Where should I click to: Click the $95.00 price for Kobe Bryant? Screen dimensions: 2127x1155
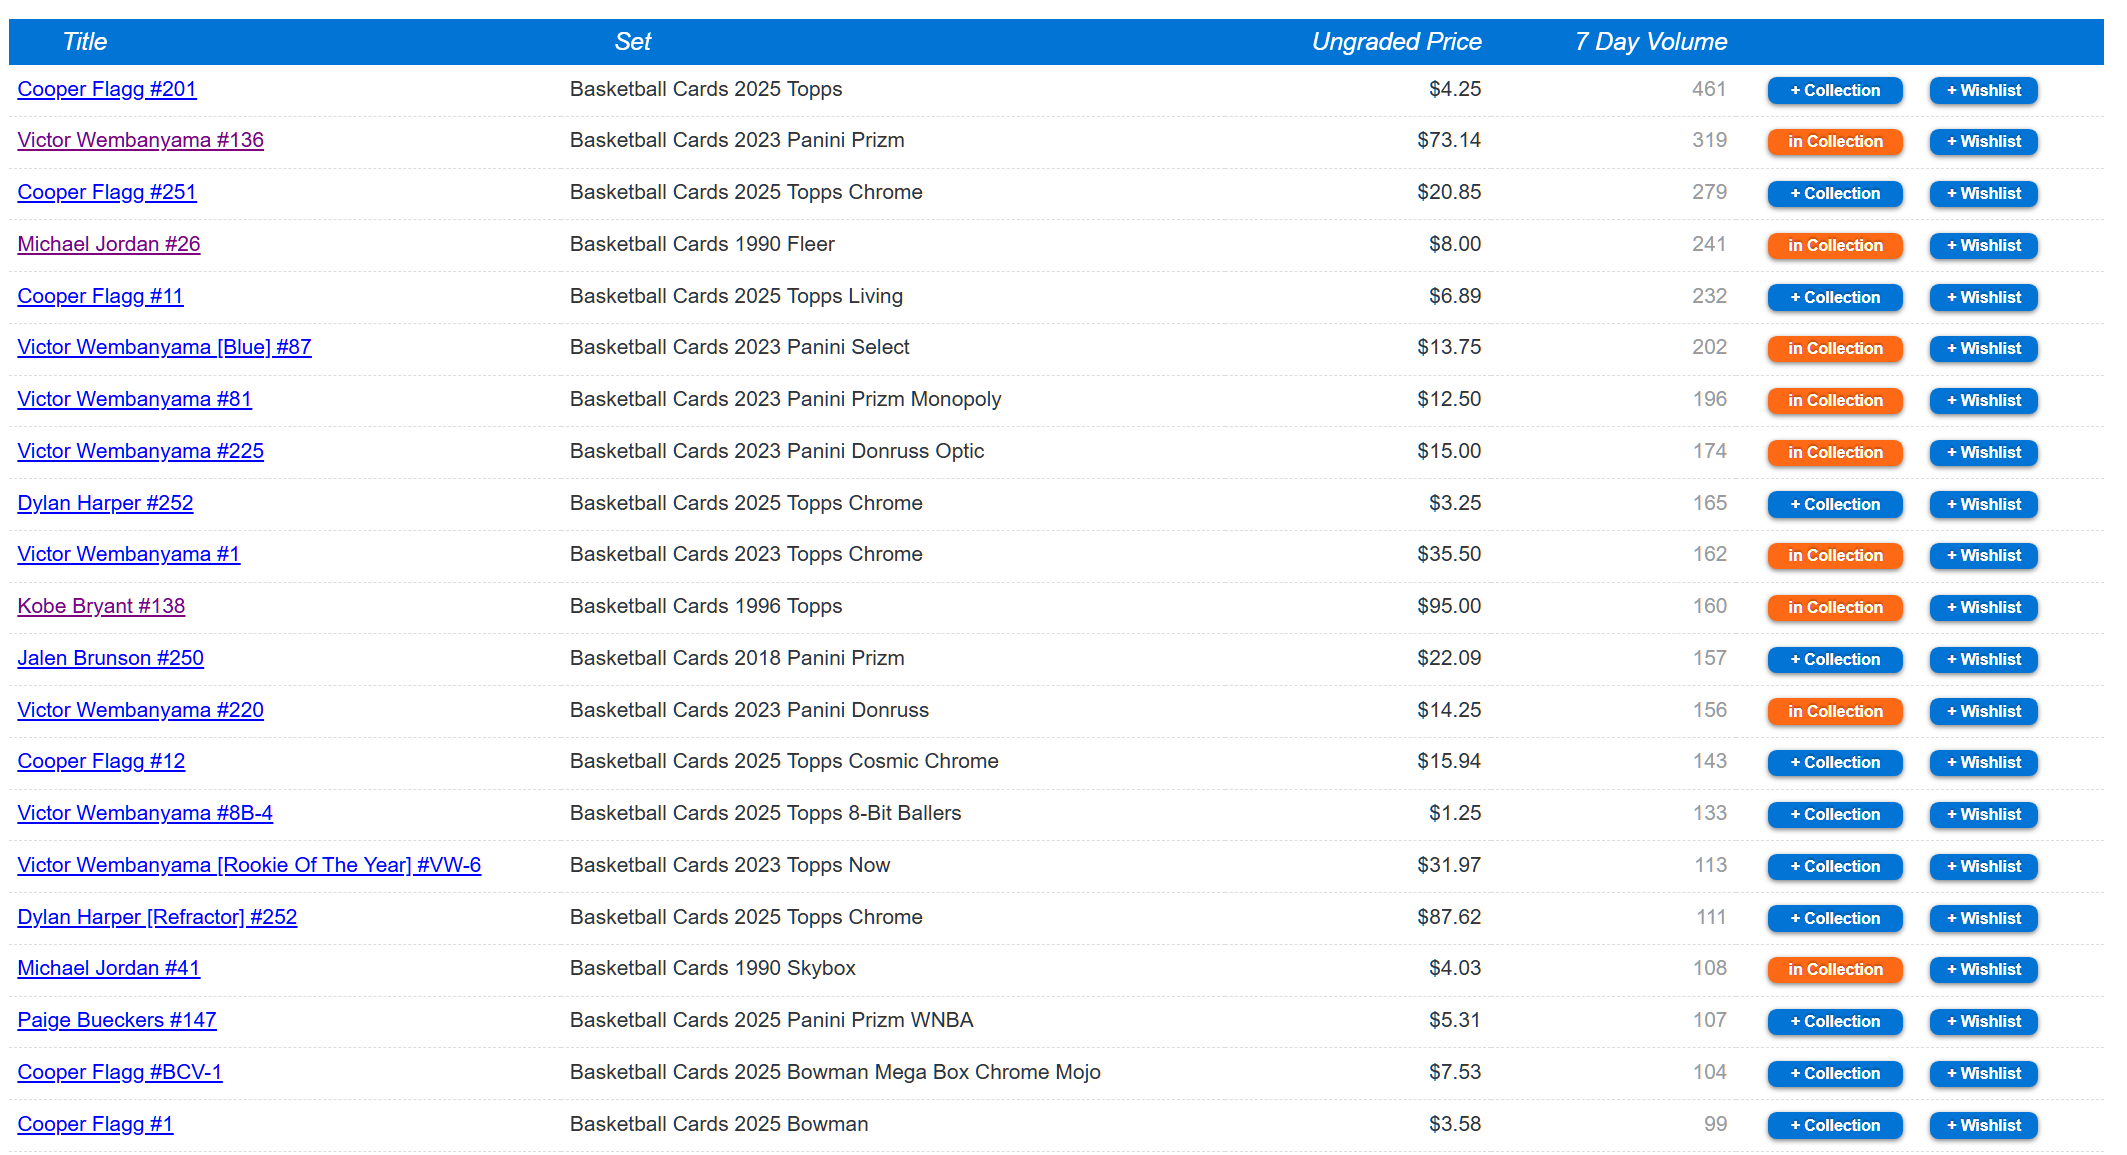point(1449,606)
